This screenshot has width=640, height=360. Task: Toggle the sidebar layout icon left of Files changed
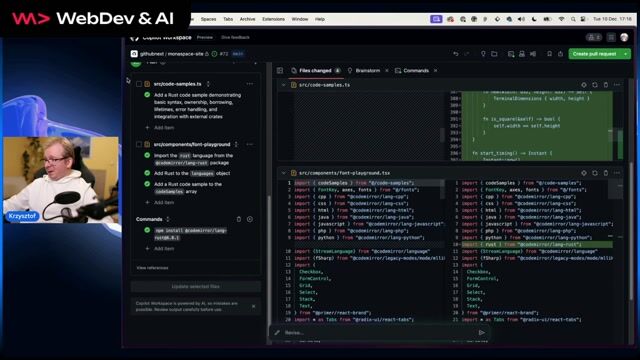tap(280, 71)
